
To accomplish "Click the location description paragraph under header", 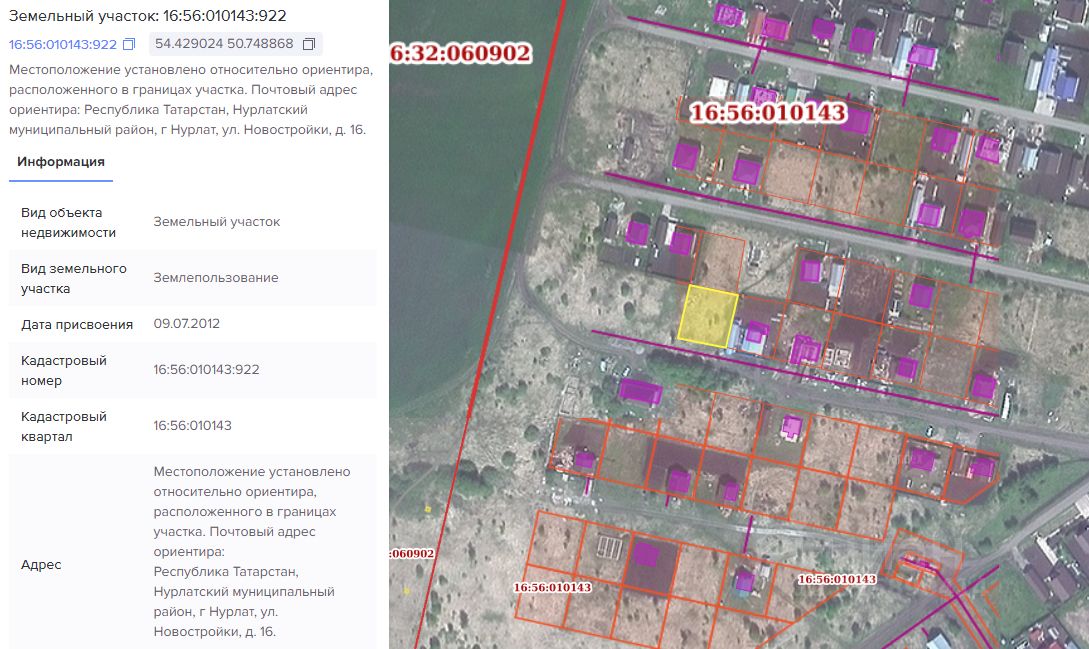I will pyautogui.click(x=191, y=99).
